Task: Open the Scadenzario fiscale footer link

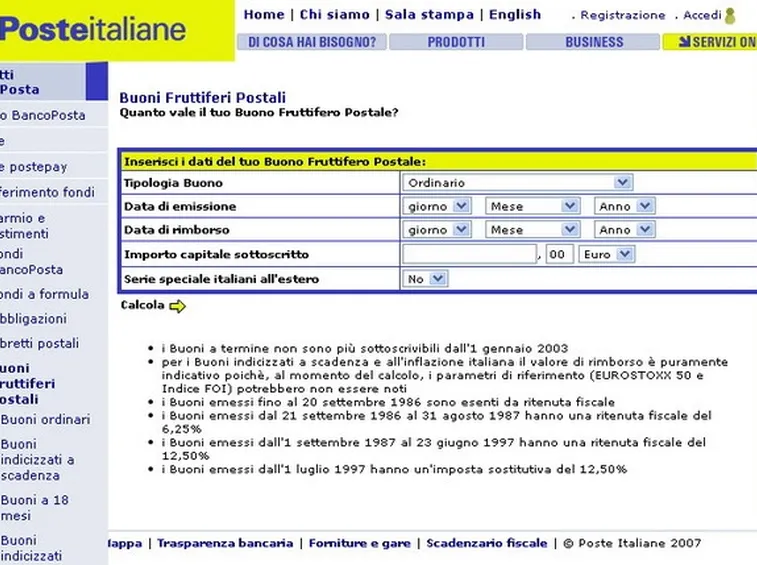Action: tap(487, 543)
